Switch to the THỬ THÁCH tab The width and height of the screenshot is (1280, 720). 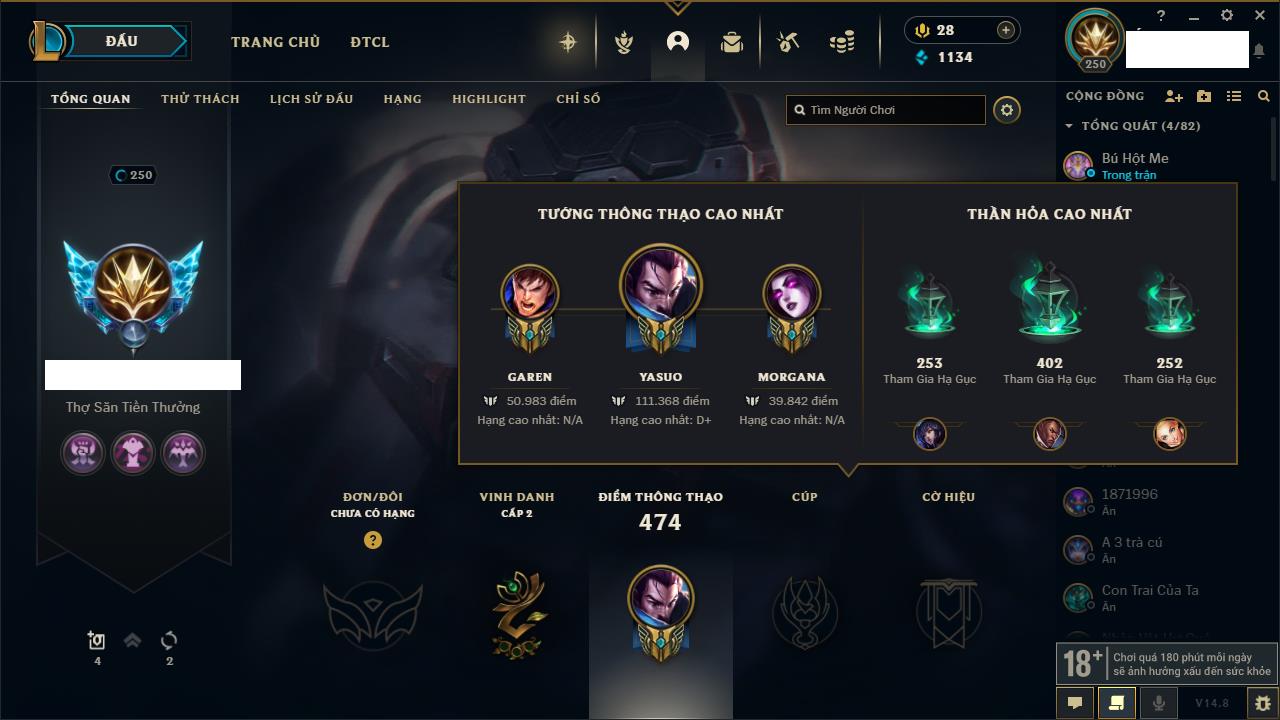[200, 99]
